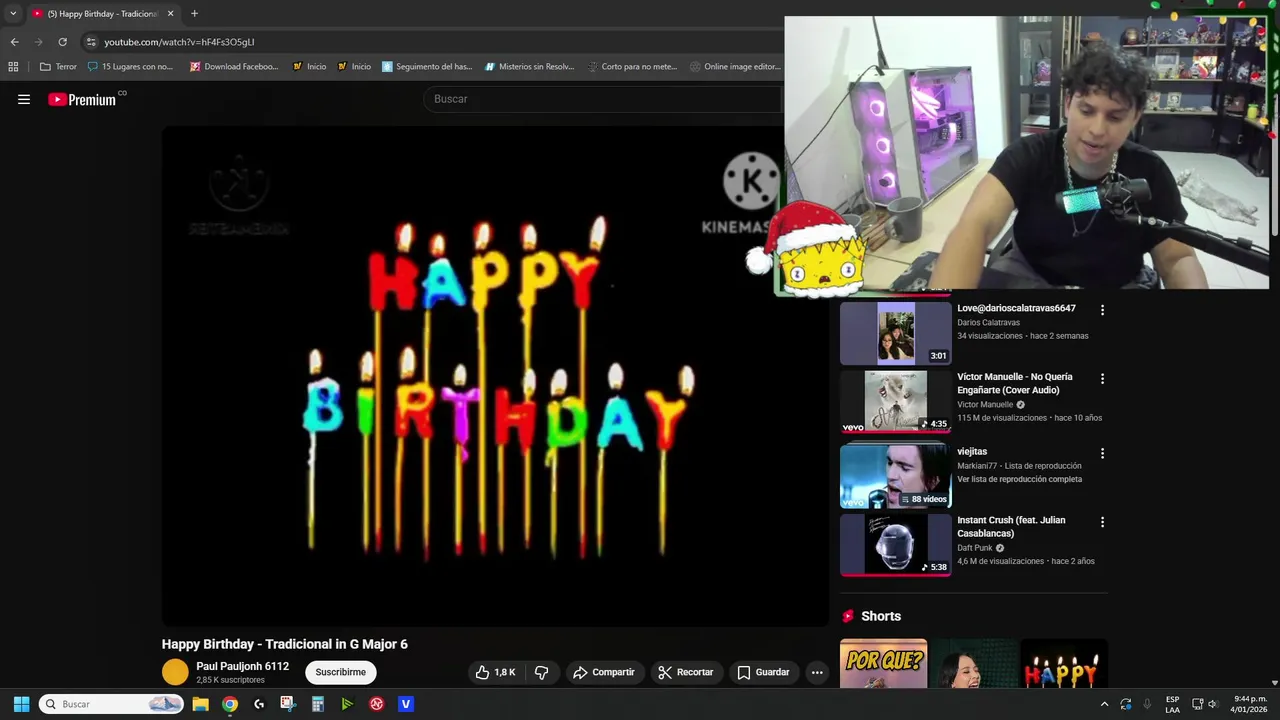Open the Windows Start menu
1280x720 pixels.
coord(21,704)
